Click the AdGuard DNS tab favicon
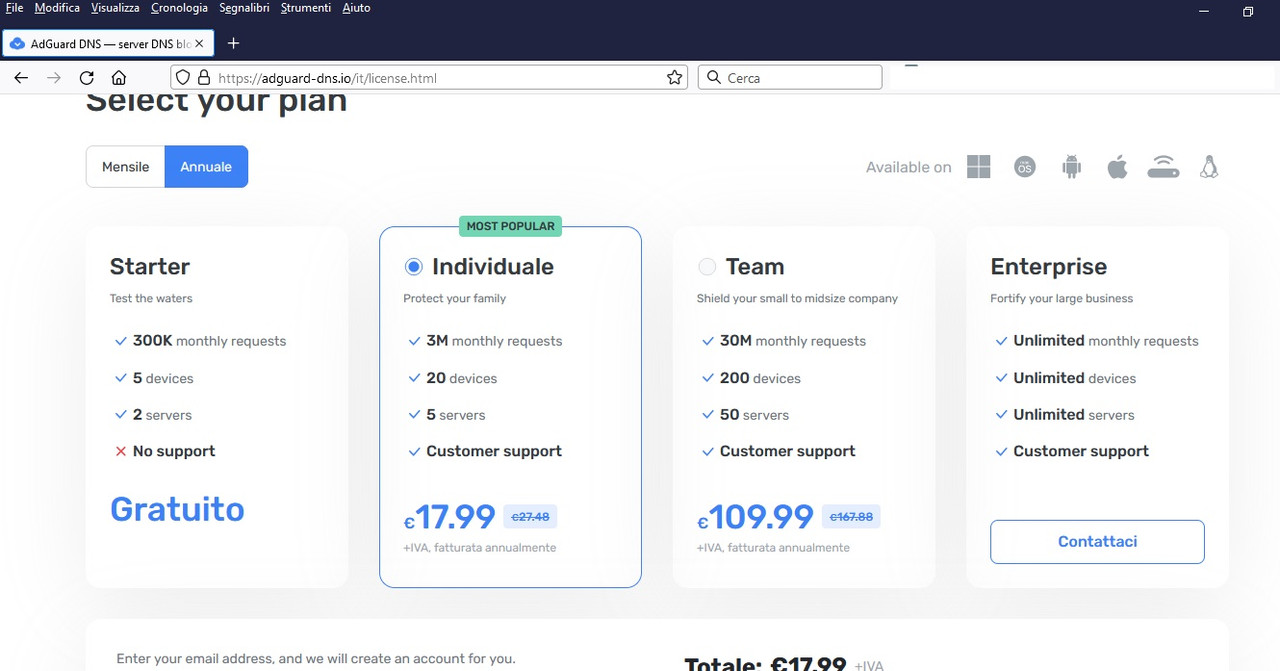This screenshot has height=671, width=1280. [17, 44]
